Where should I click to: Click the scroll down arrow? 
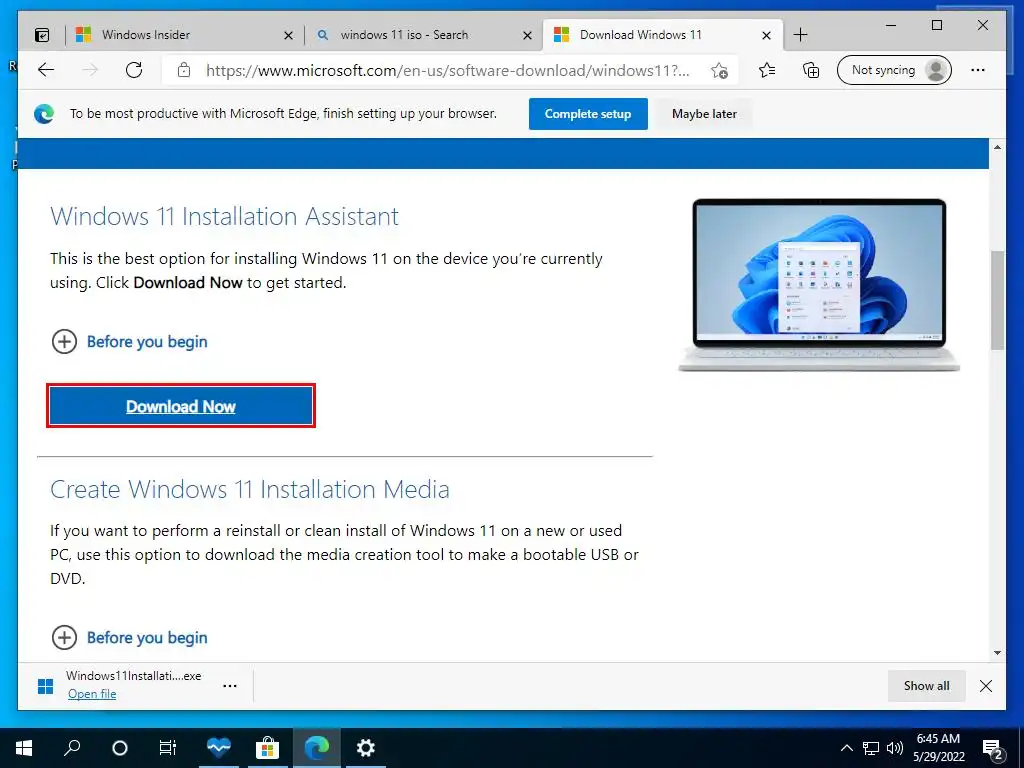point(997,652)
